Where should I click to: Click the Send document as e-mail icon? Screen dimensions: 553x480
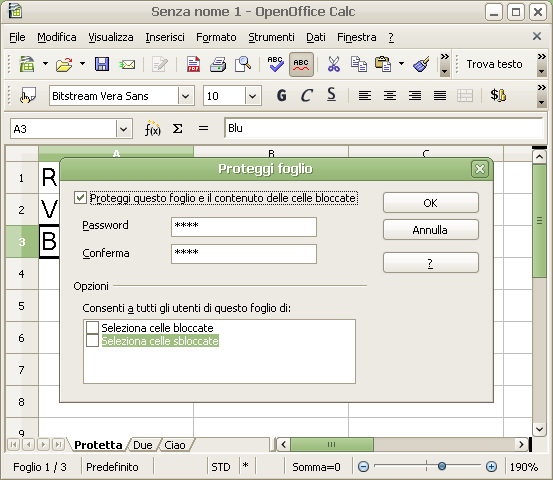click(x=127, y=64)
